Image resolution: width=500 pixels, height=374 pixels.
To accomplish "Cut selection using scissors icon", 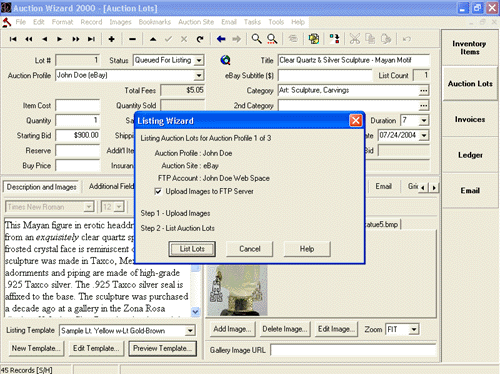I will [355, 39].
